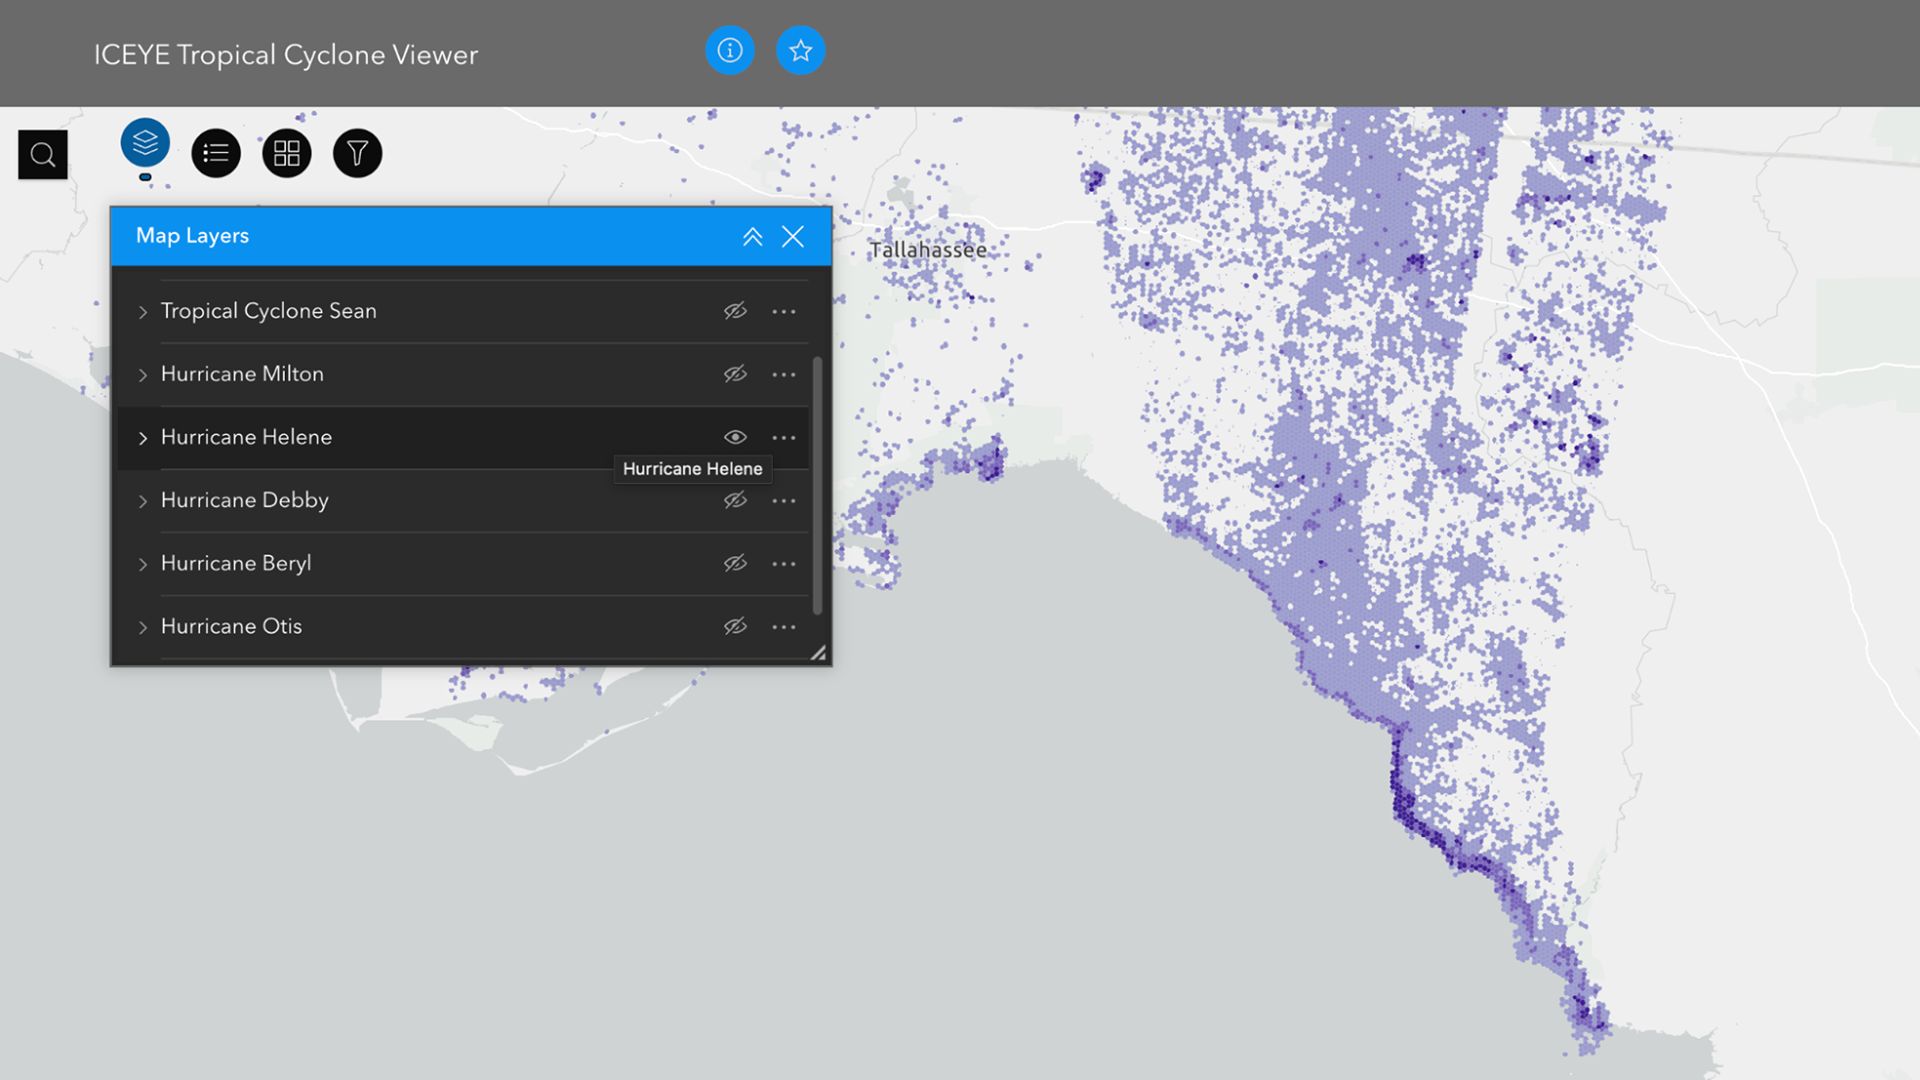Open Hurricane Otis more options menu
The image size is (1920, 1080).
784,627
